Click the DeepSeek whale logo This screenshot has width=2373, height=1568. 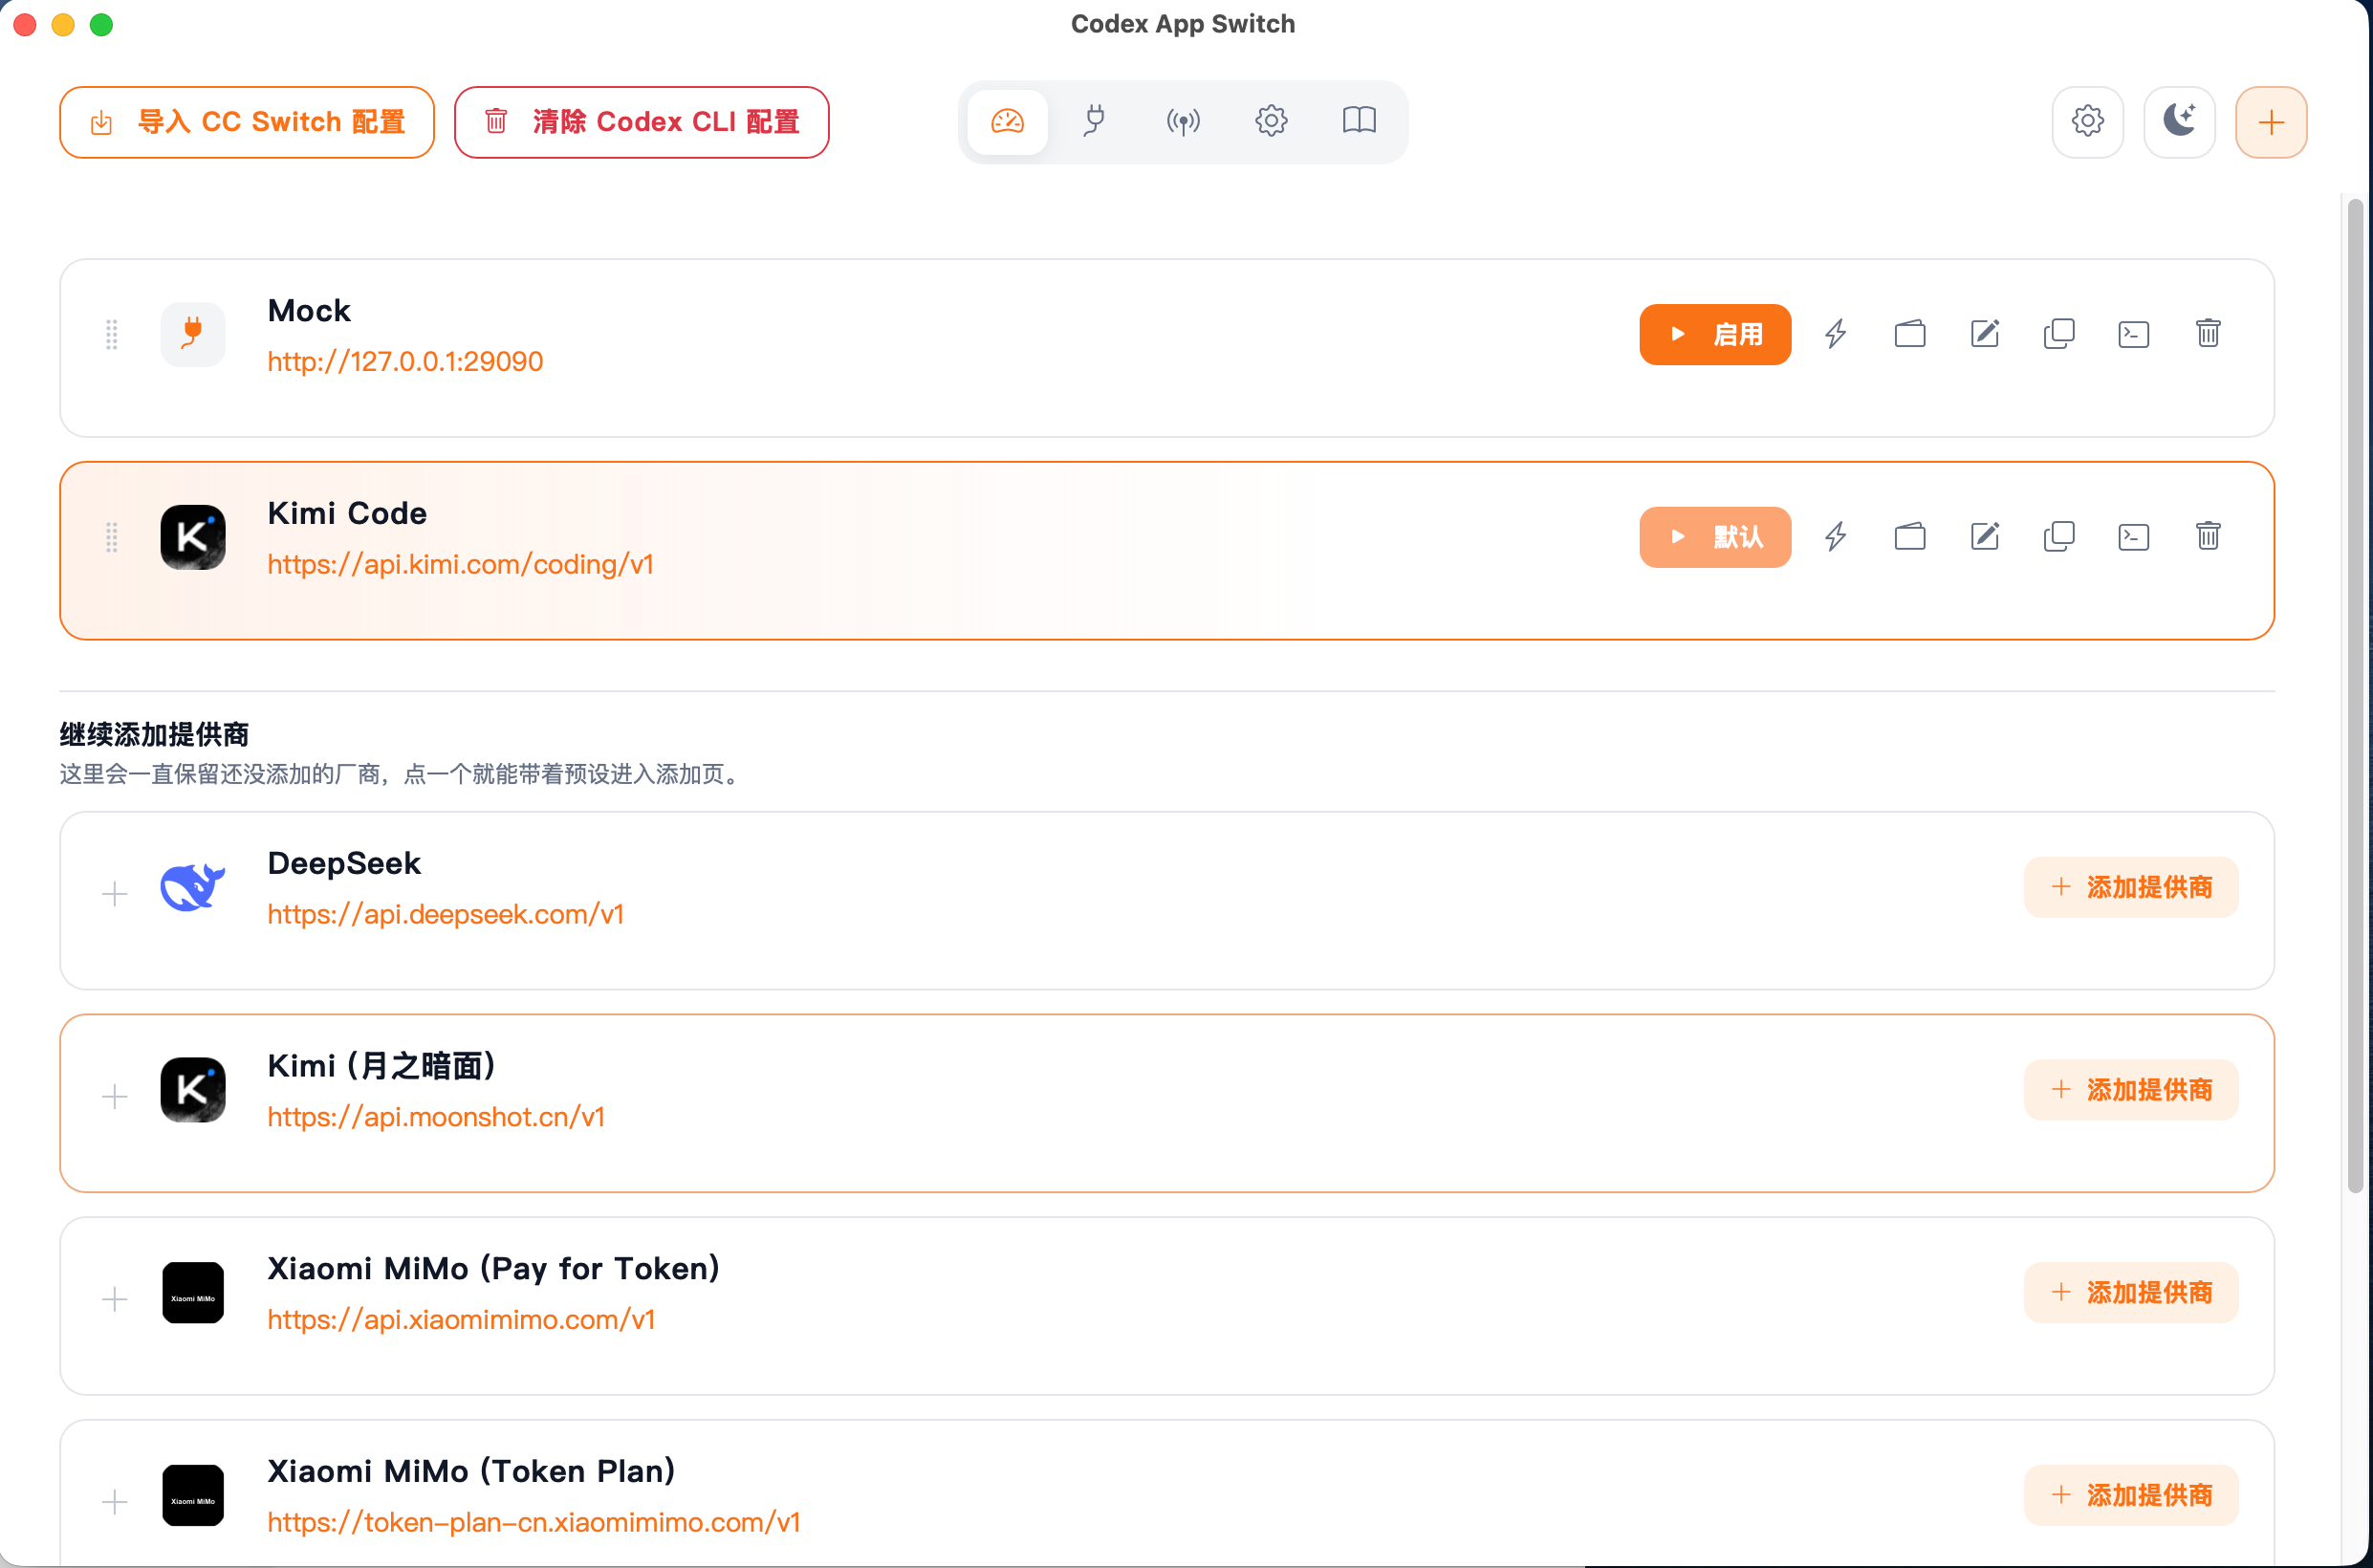193,887
